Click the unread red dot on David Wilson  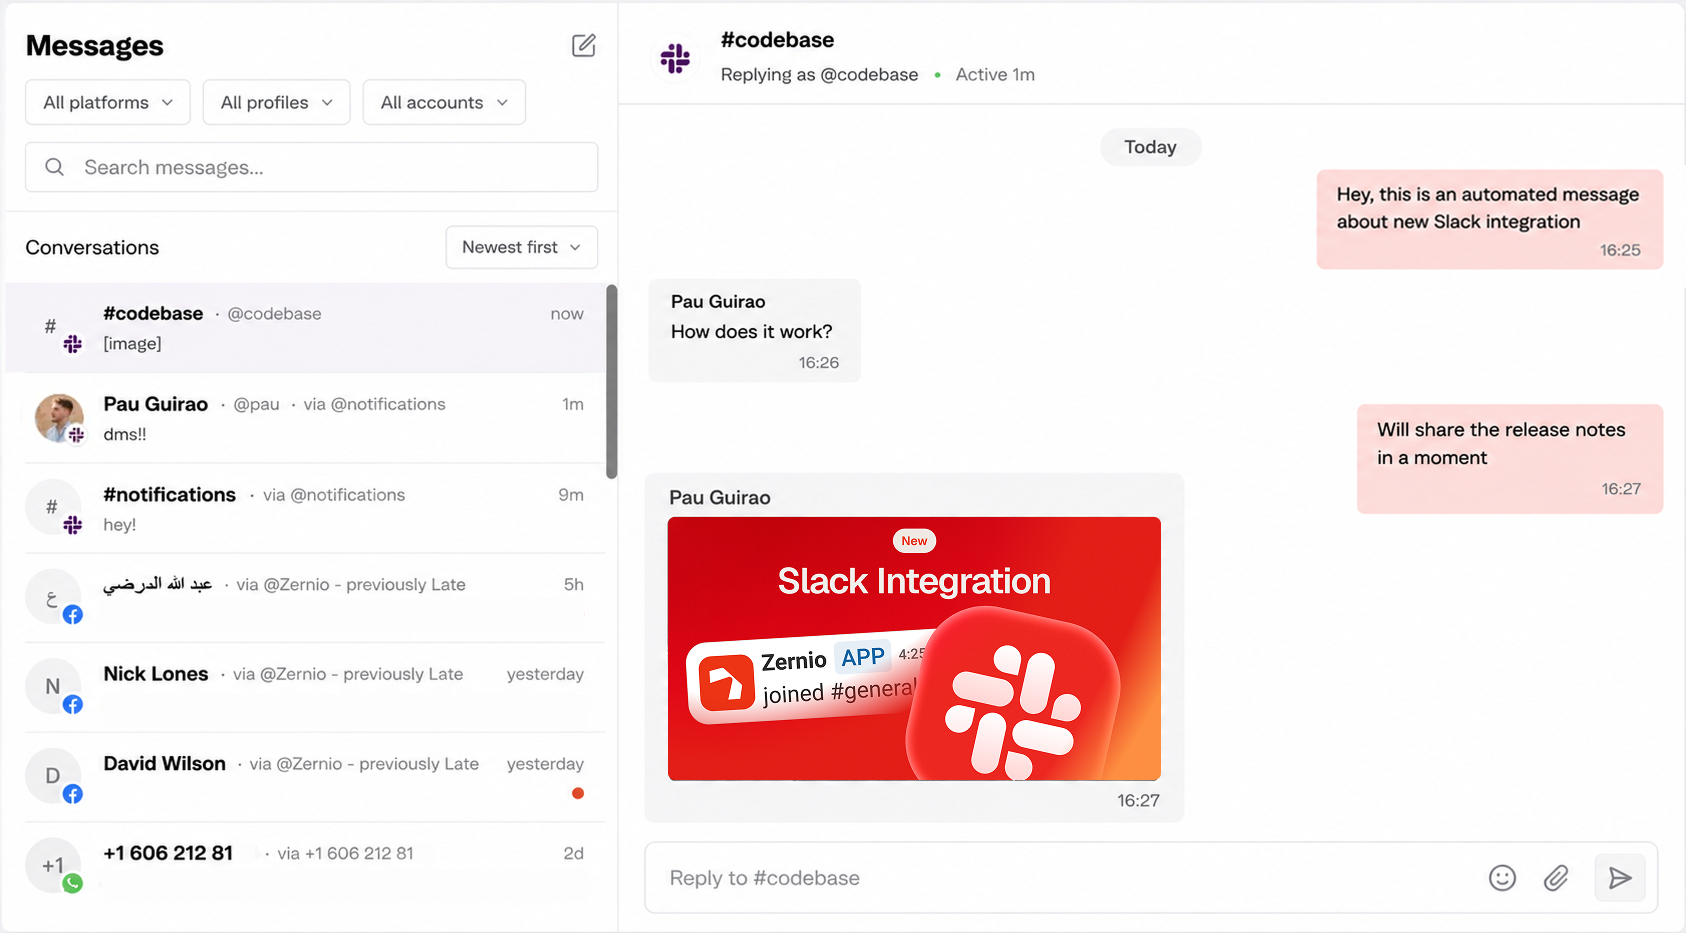578,793
